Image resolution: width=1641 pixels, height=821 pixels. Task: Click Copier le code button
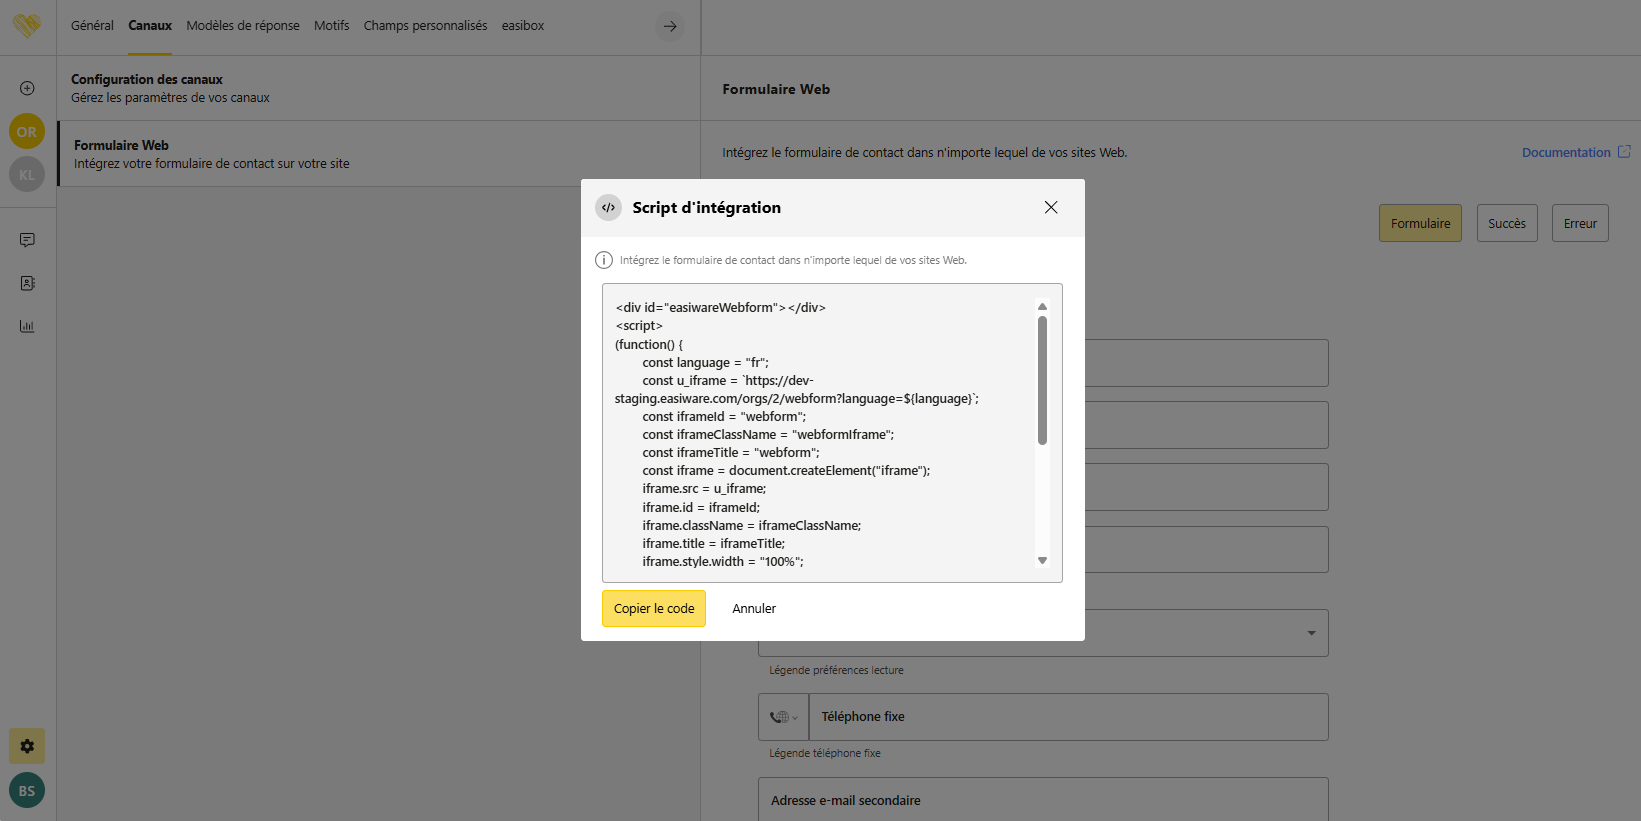coord(653,608)
